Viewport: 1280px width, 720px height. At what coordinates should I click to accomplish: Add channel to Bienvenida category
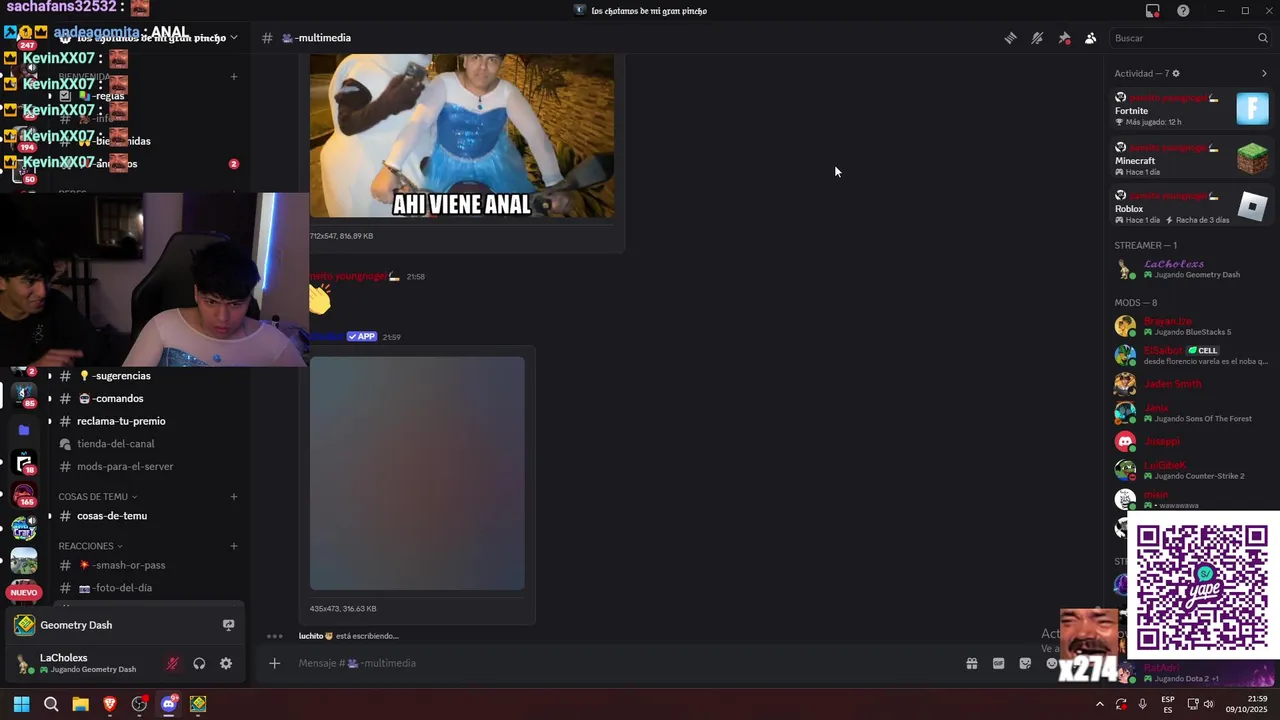(234, 76)
